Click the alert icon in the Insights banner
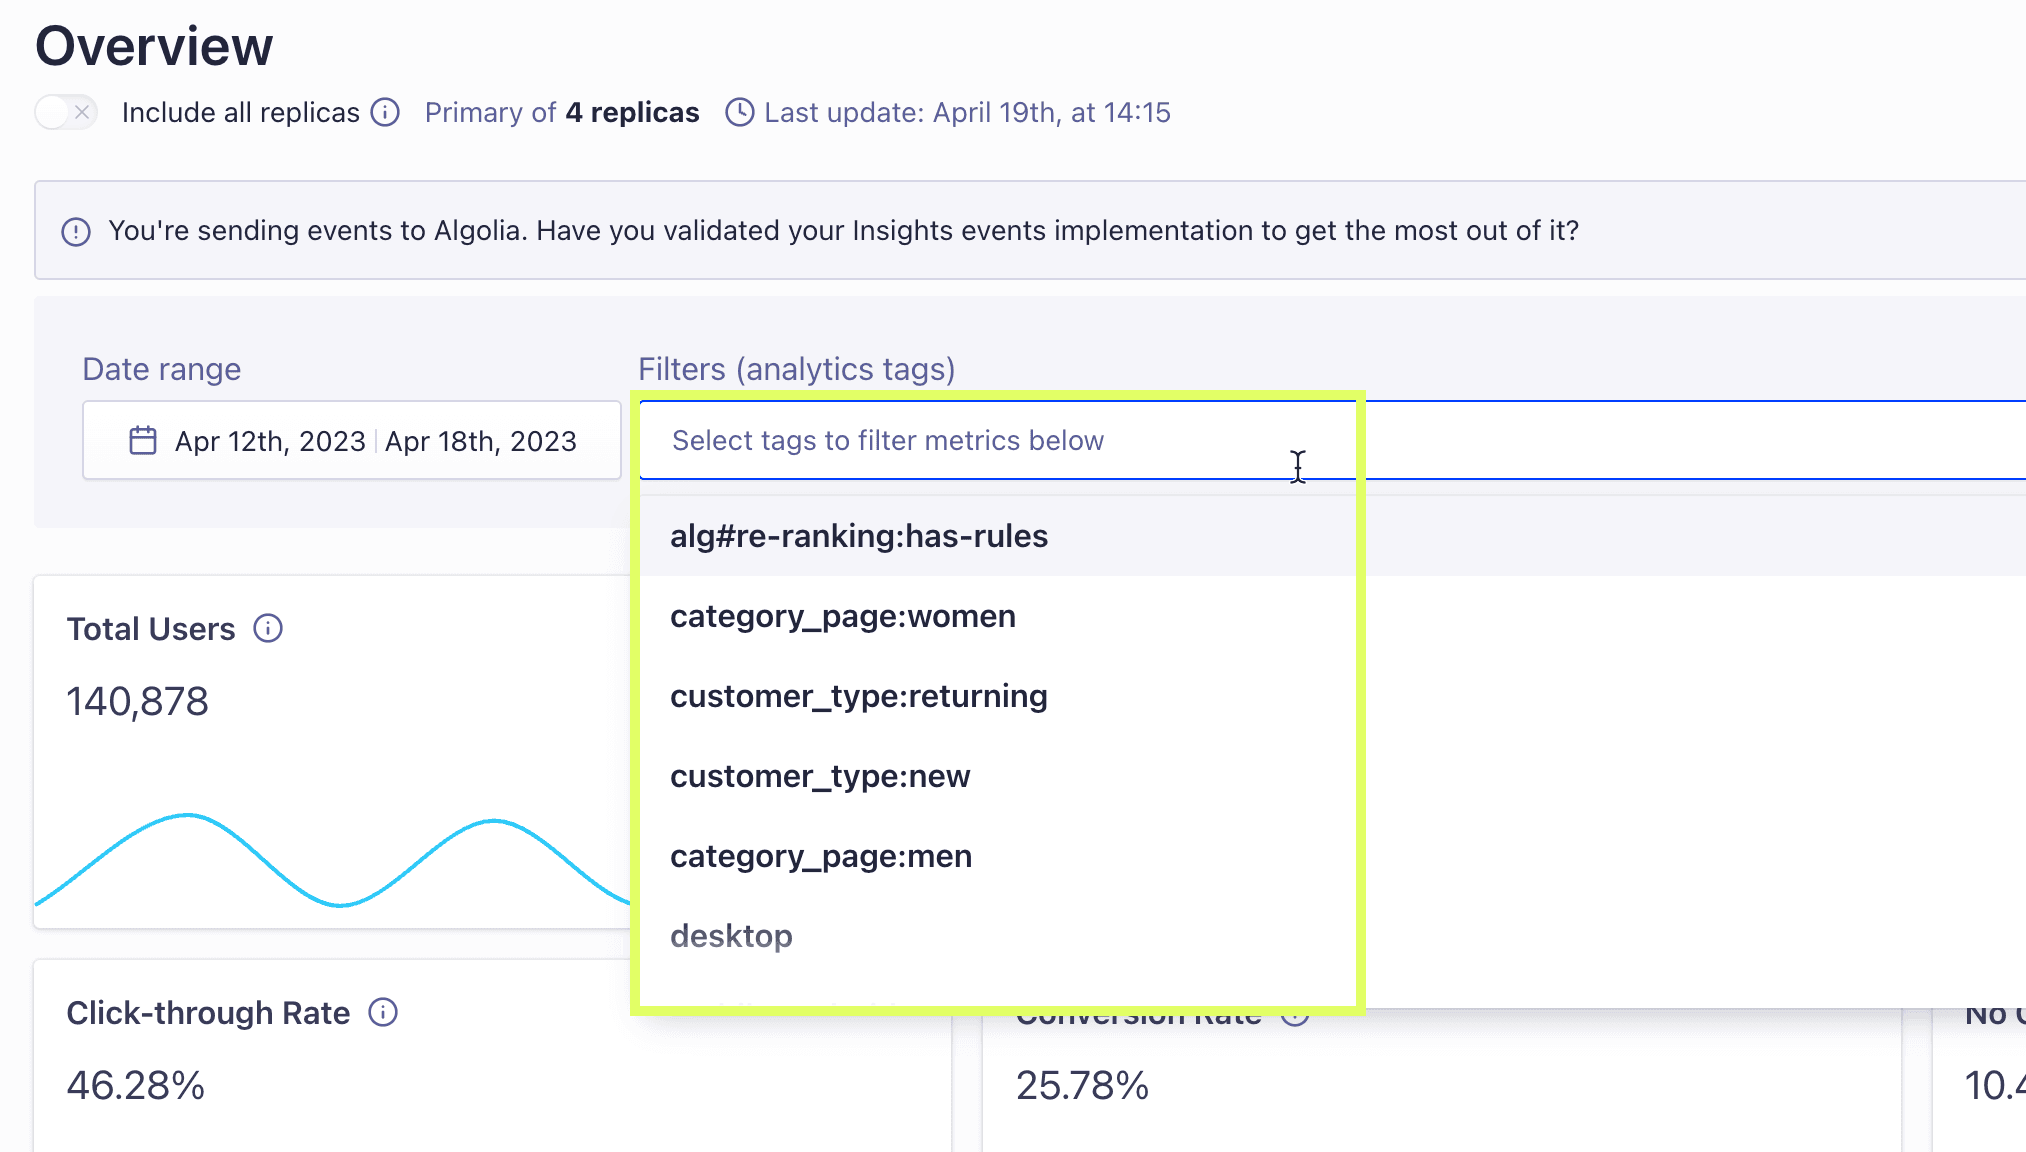Screen dimensions: 2026x1152 pos(76,232)
